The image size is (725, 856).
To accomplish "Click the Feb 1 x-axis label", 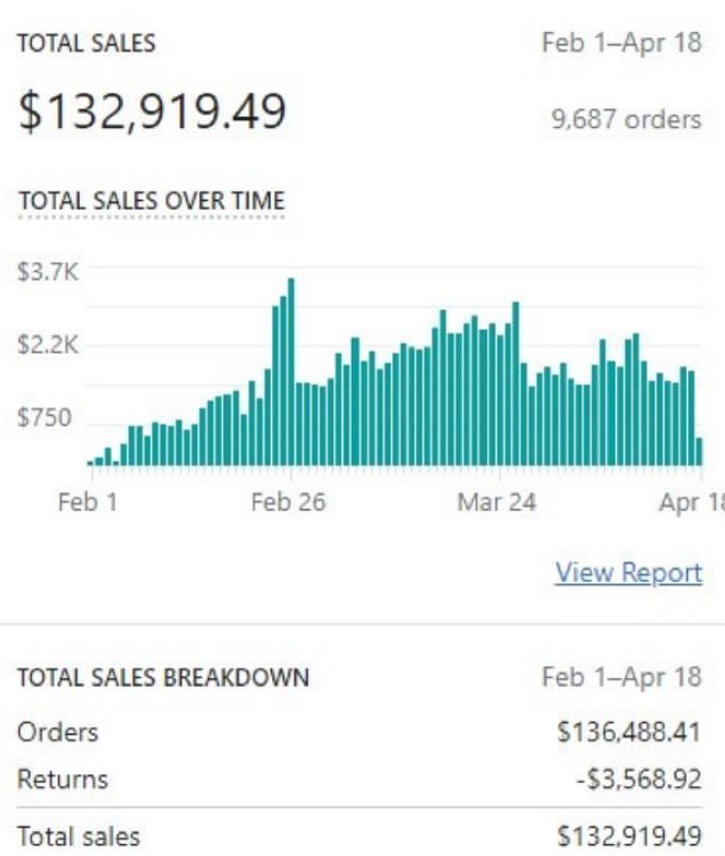I will pos(87,502).
